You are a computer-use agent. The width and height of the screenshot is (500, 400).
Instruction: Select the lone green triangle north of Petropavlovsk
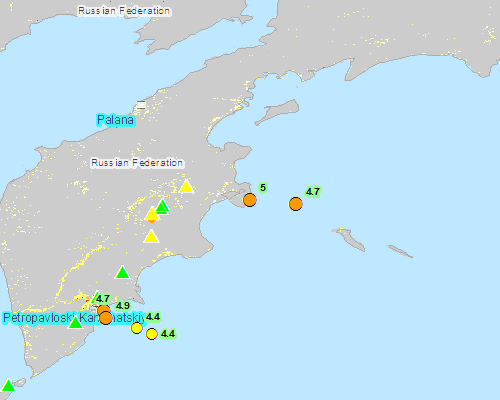tap(122, 273)
